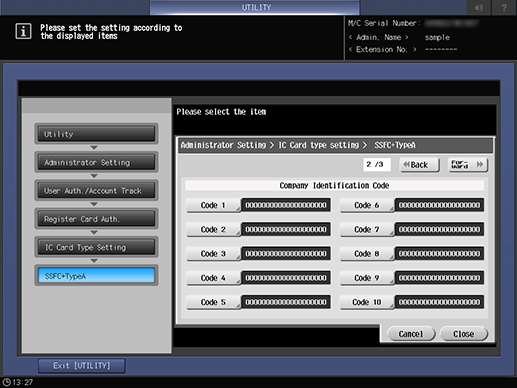Select the Code 1 button

tap(213, 205)
